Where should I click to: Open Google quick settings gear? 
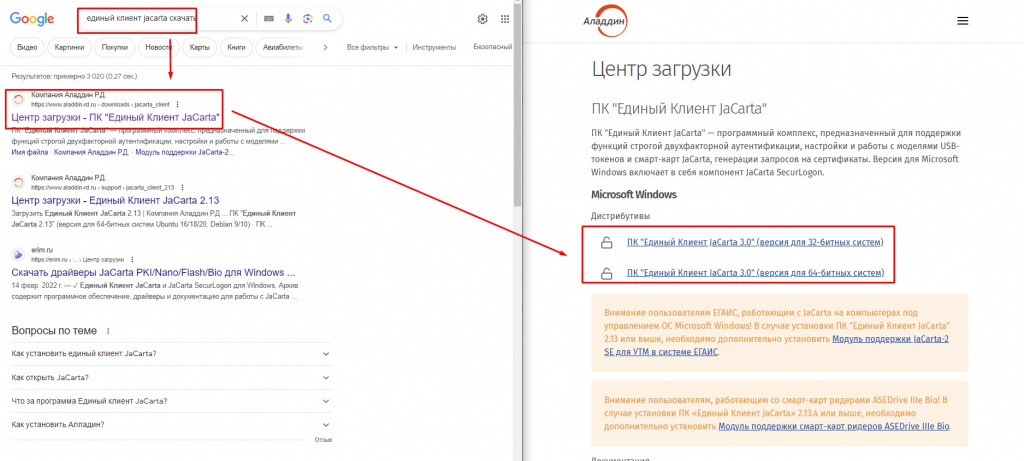483,19
